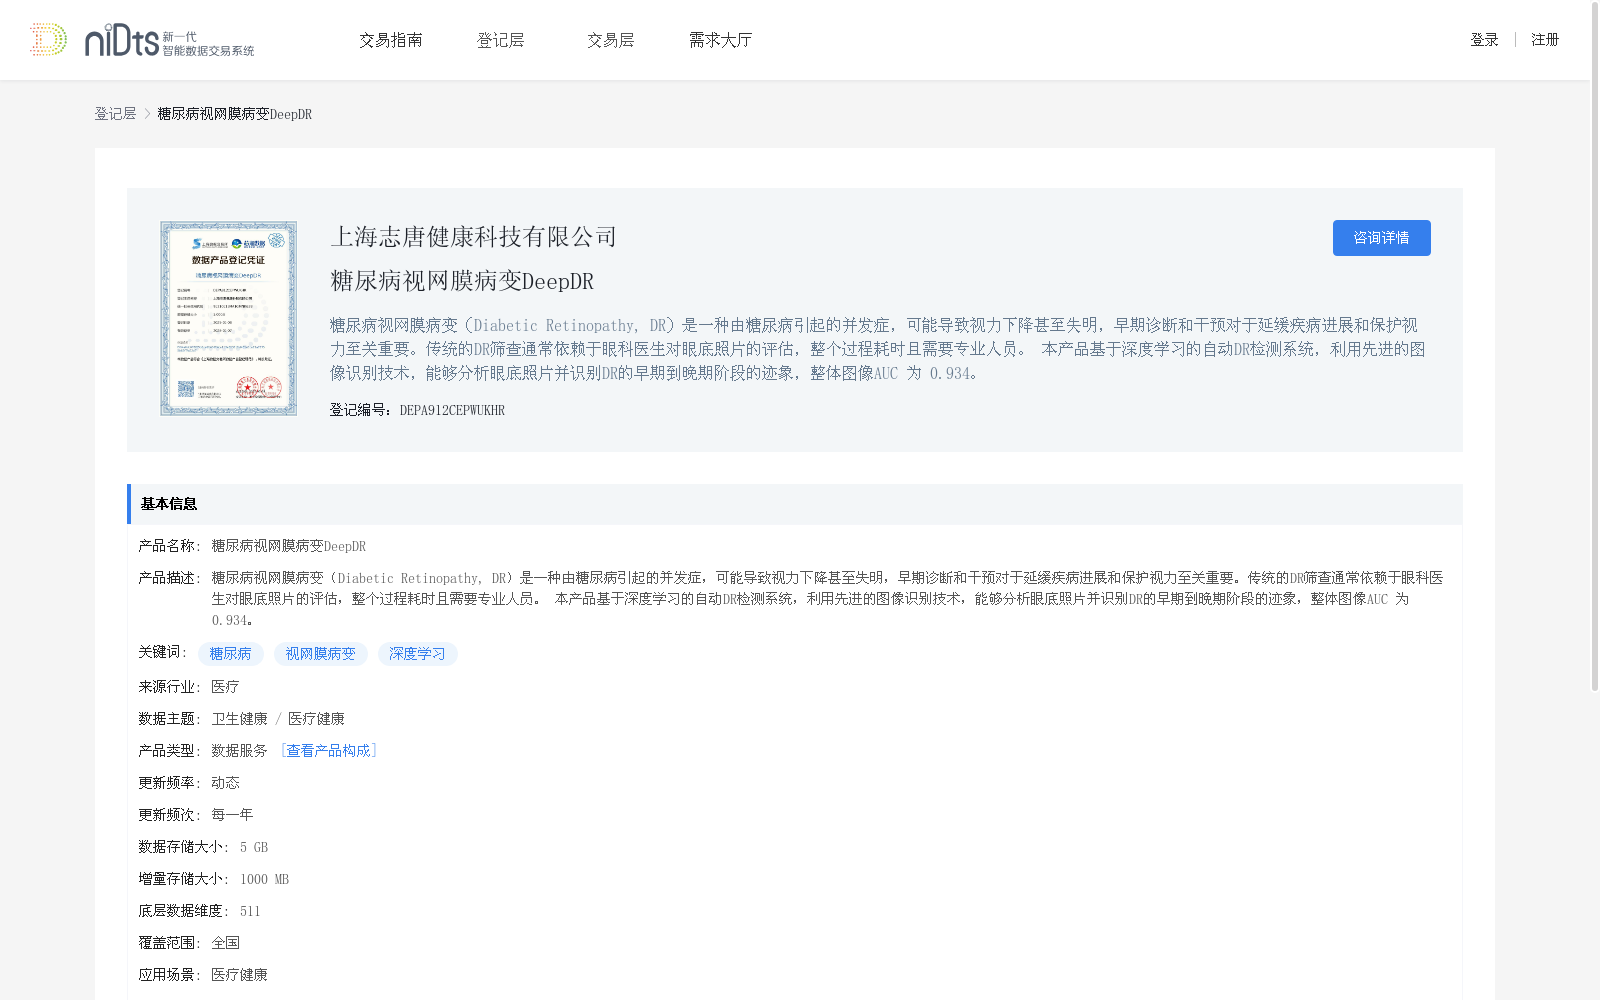1600x1000 pixels.
Task: Click the vertical page scrollbar
Action: click(1595, 347)
